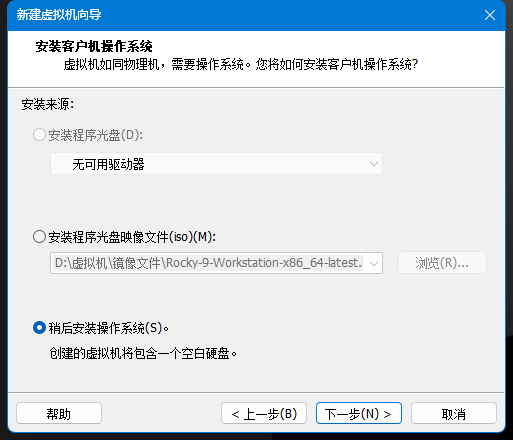Choose 安装程序光盘映像文件(iso)(M) radio option

click(x=39, y=237)
